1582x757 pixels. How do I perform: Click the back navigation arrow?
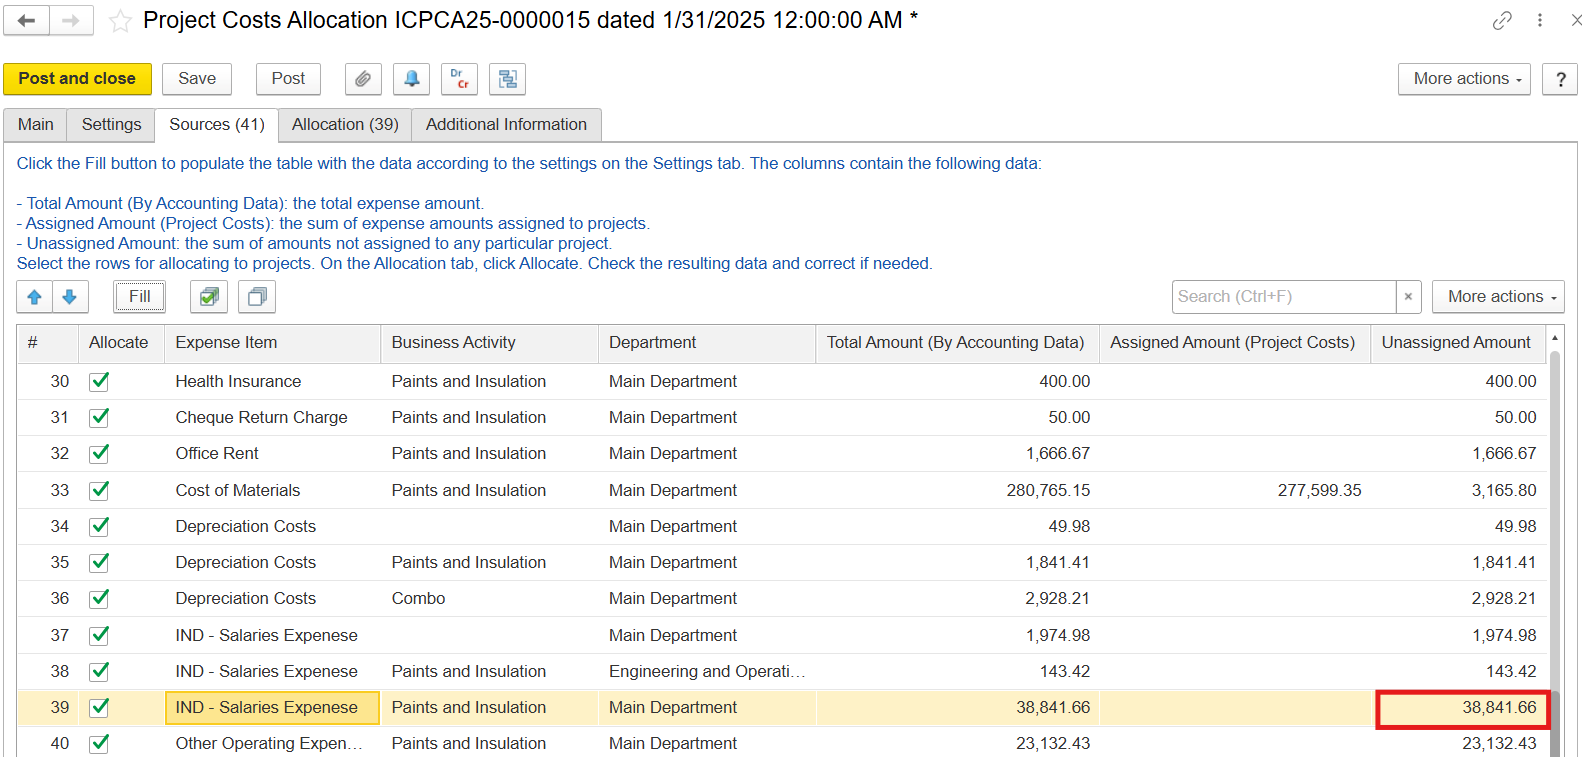coord(27,20)
